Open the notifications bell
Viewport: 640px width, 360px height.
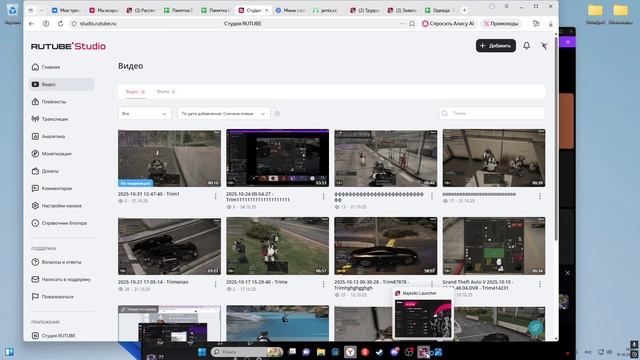pos(527,46)
